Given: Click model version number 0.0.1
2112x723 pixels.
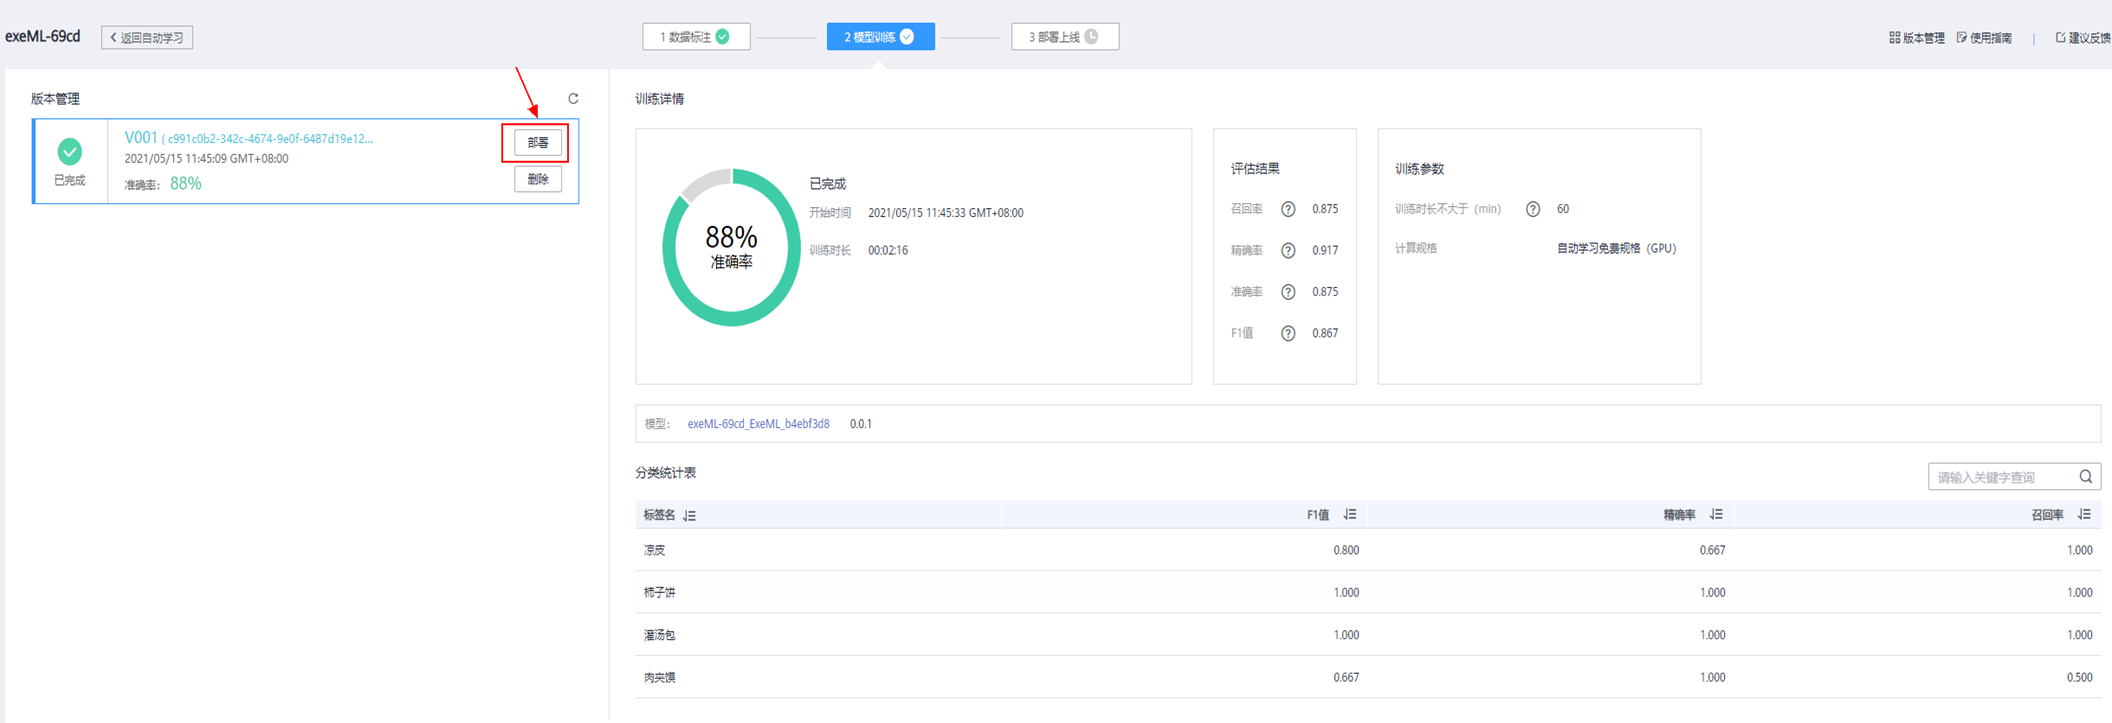Looking at the screenshot, I should [x=861, y=424].
